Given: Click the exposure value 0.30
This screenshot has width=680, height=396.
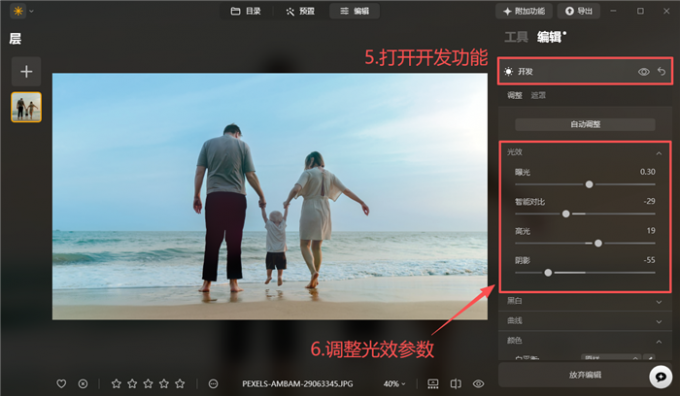Looking at the screenshot, I should 647,172.
